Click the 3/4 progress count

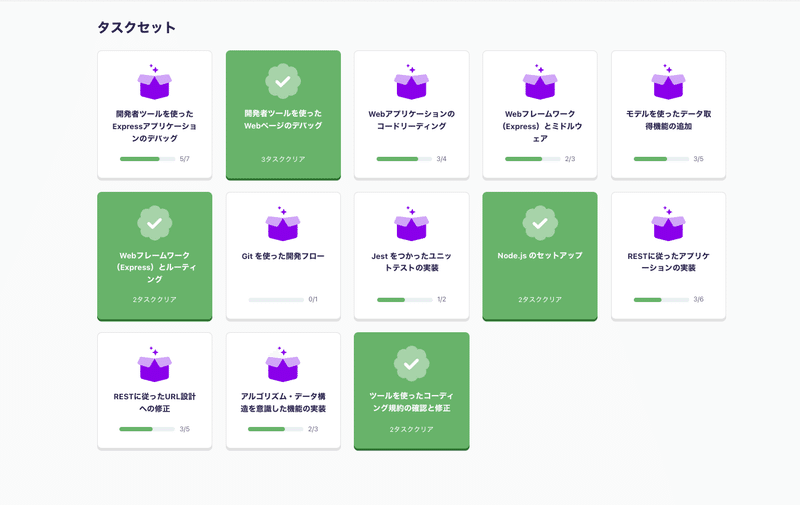441,159
